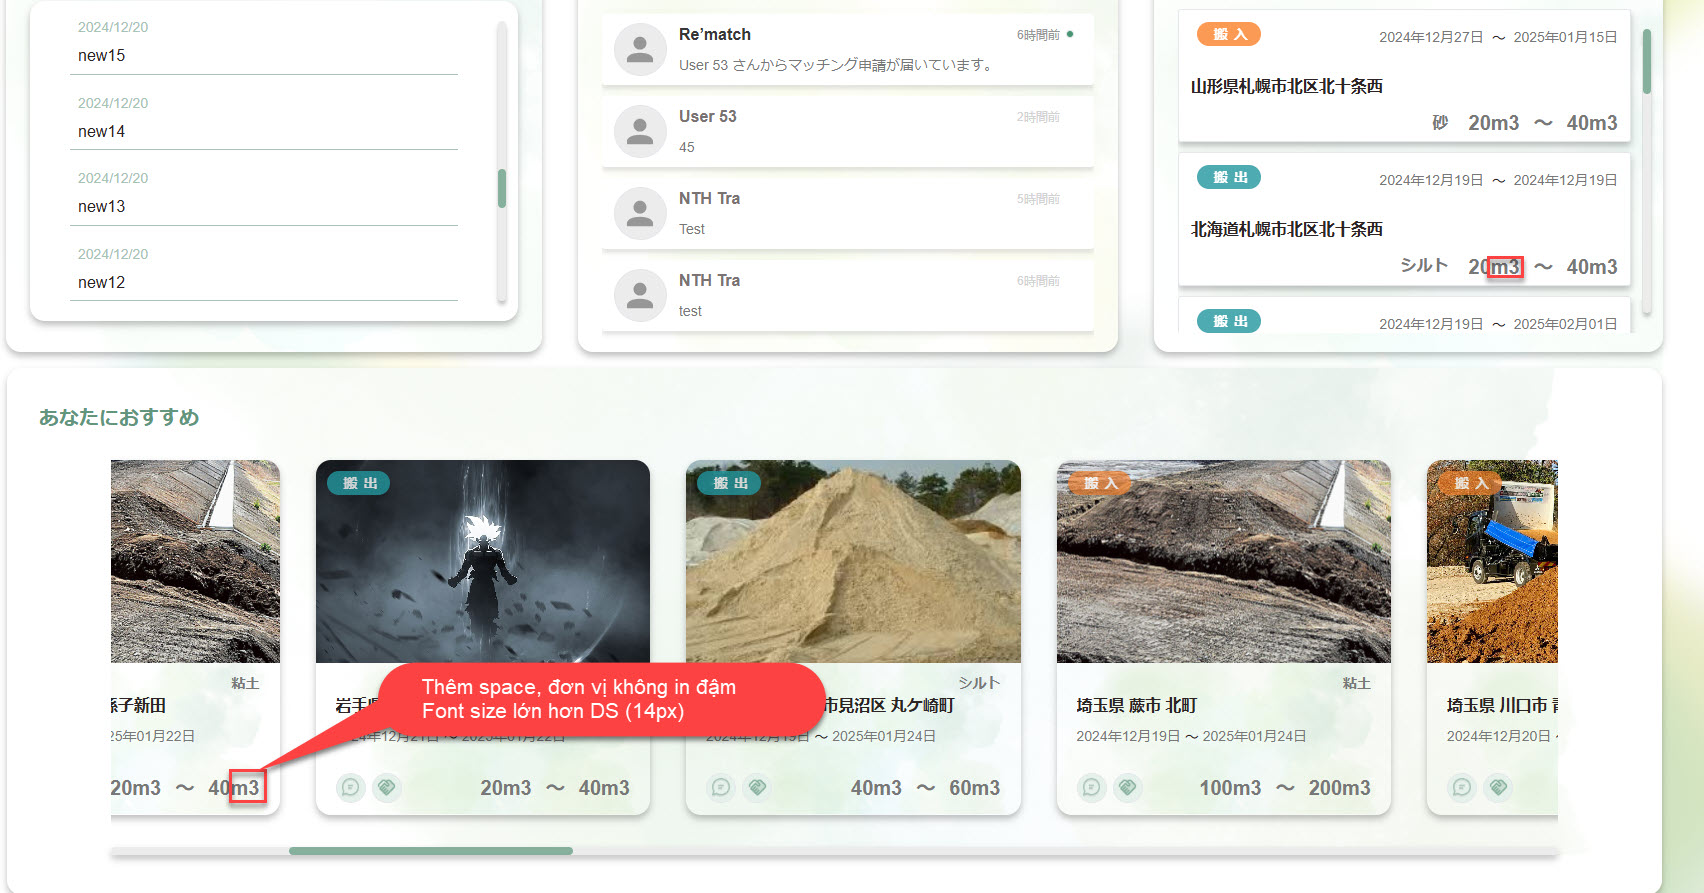Screen dimensions: 1704x893
Task: Select the User 53 avatar icon
Action: point(640,131)
